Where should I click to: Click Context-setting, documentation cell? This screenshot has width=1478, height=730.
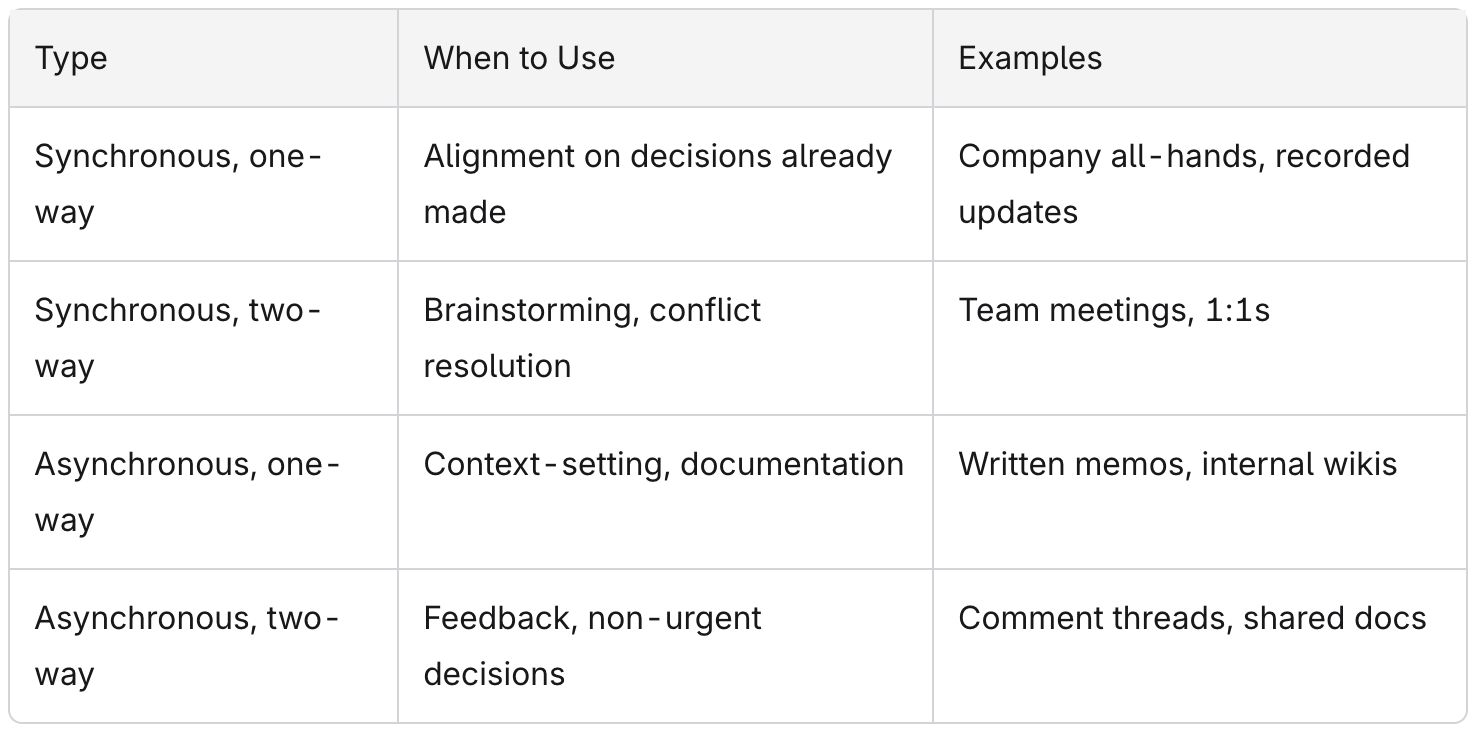[x=665, y=492]
